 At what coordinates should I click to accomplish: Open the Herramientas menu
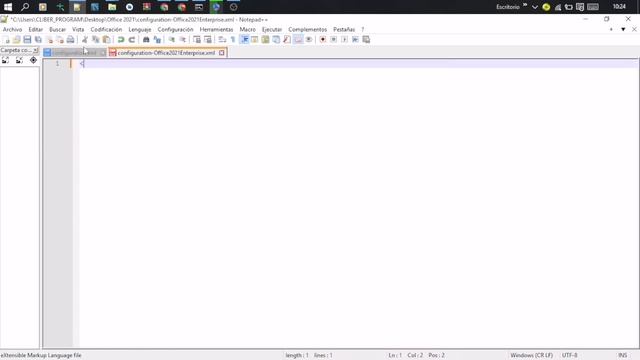(216, 29)
